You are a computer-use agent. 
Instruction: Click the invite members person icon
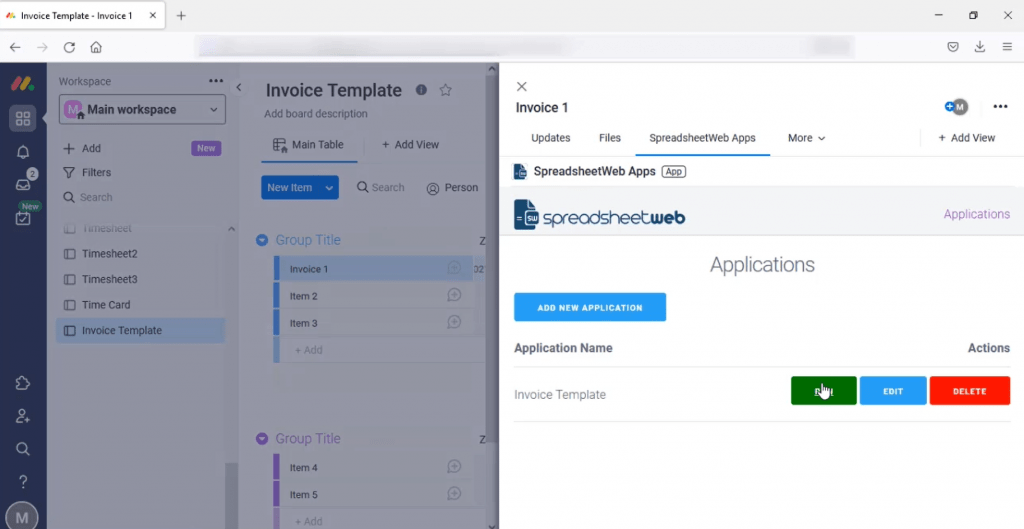point(23,416)
